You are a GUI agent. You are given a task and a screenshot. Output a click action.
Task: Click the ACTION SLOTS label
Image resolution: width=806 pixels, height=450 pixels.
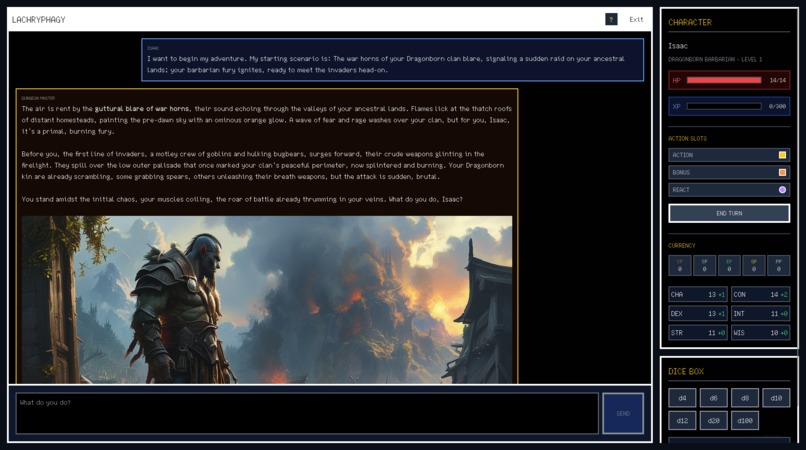687,139
